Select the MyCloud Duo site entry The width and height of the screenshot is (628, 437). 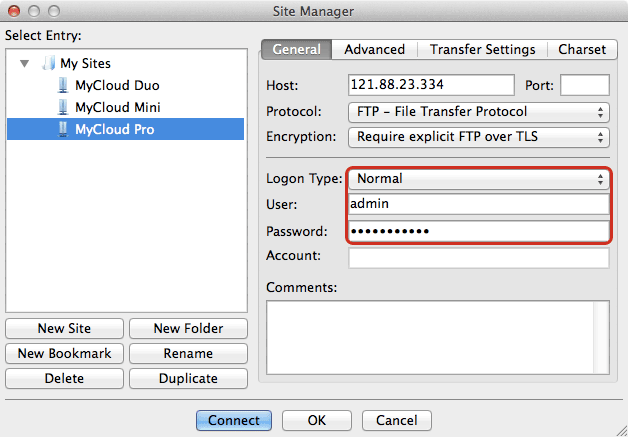(x=117, y=85)
